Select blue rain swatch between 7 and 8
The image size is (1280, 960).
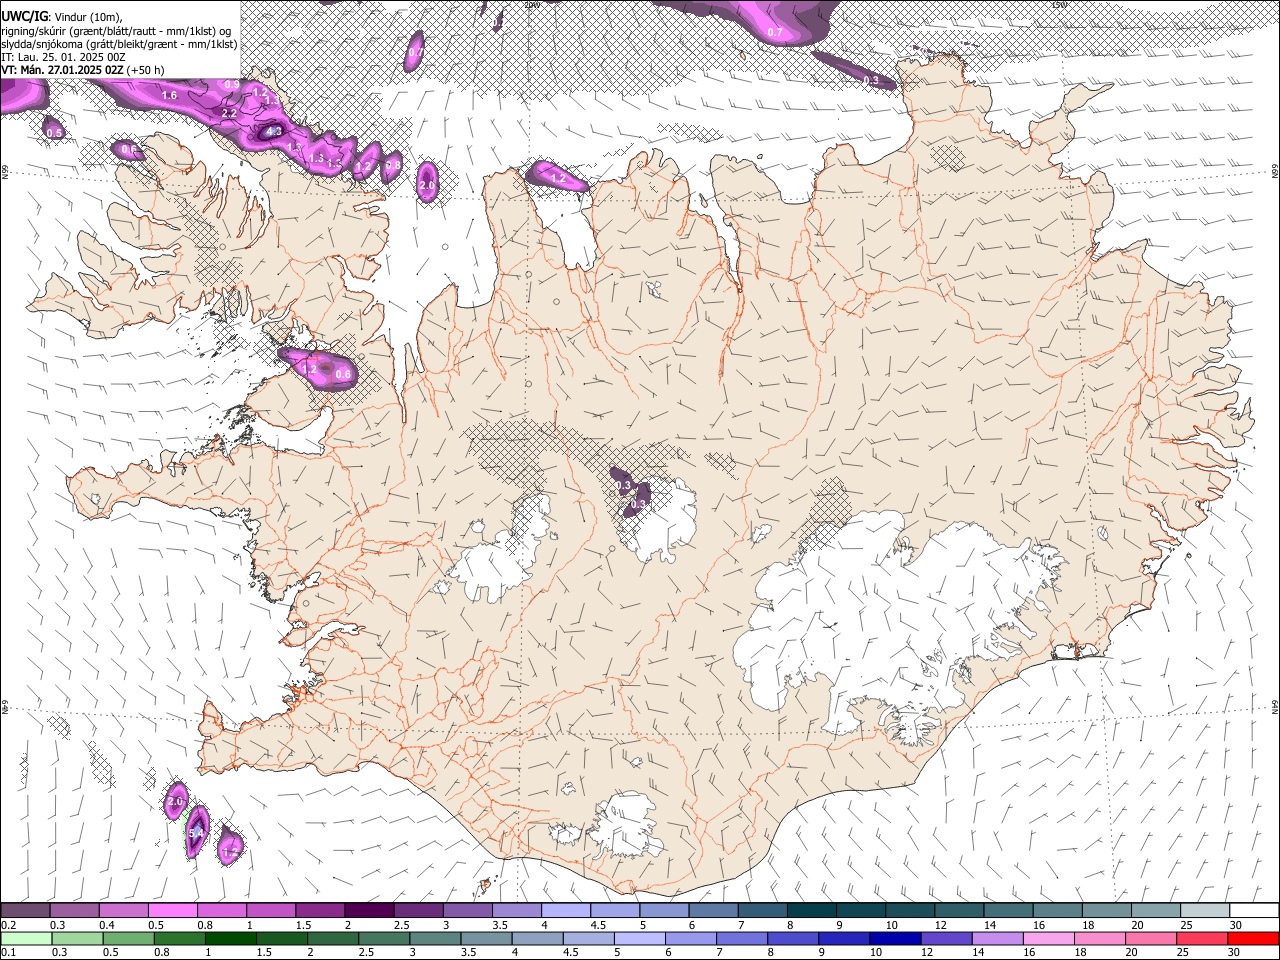click(x=742, y=938)
